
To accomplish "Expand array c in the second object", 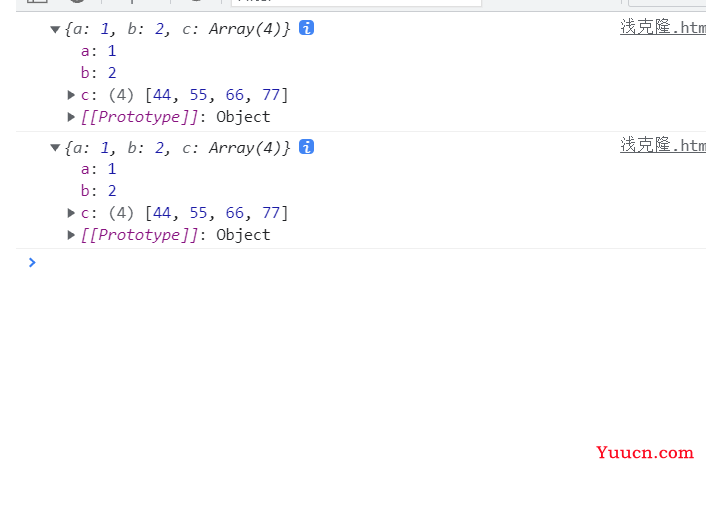I will pos(71,213).
